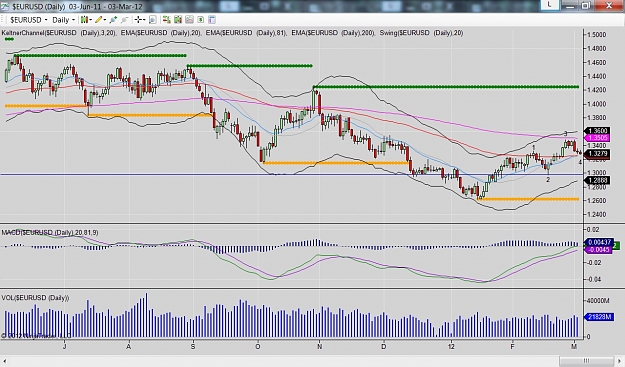Maximize the $EURUSD chart window
The width and height of the screenshot is (625, 367).
point(586,5)
